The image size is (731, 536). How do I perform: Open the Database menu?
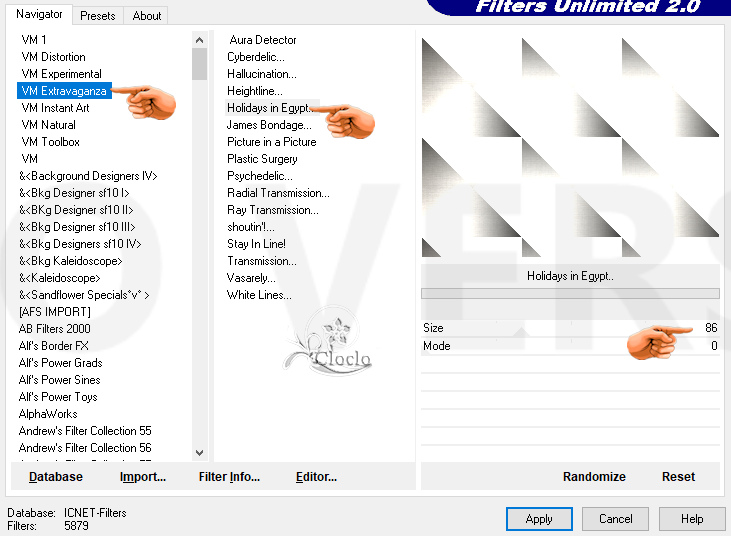56,477
